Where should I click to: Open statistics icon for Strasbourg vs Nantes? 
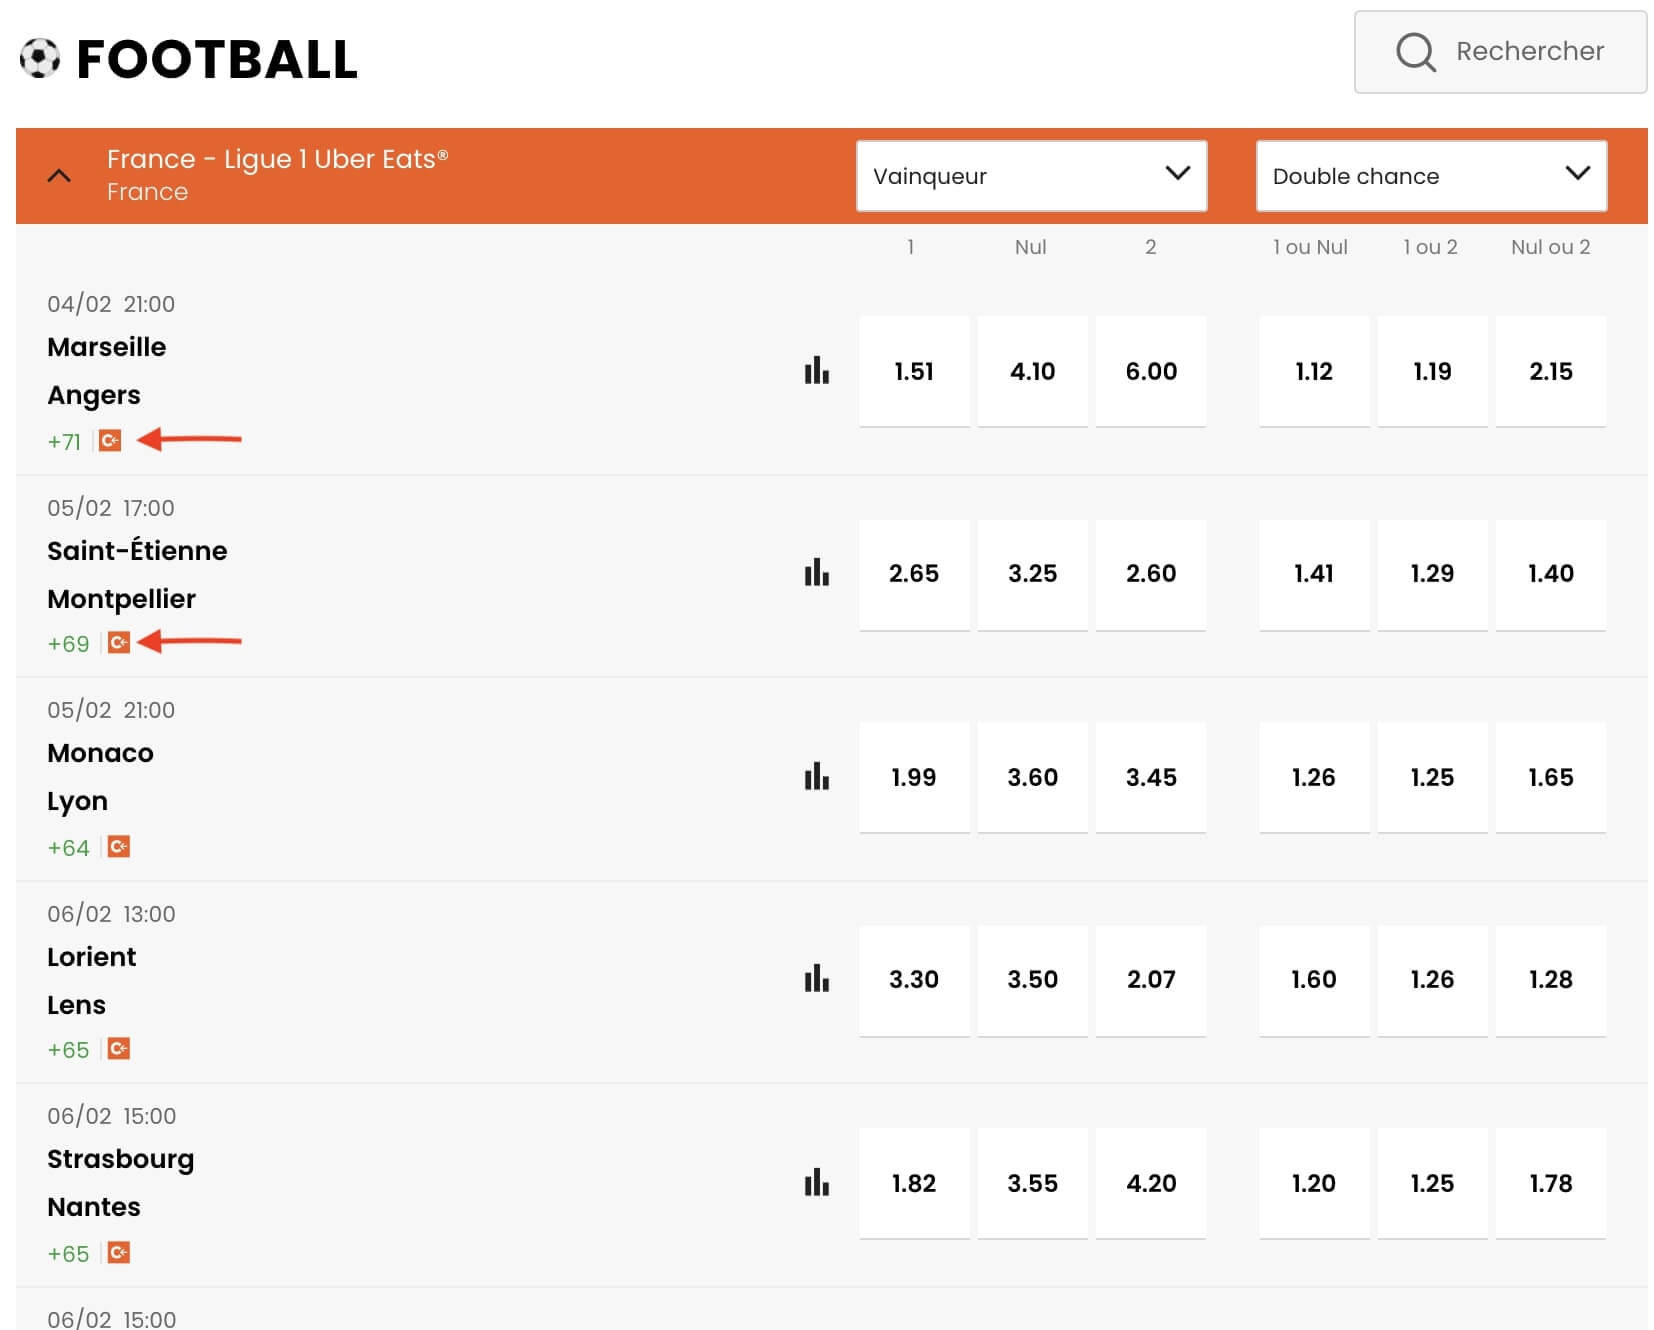tap(816, 1183)
